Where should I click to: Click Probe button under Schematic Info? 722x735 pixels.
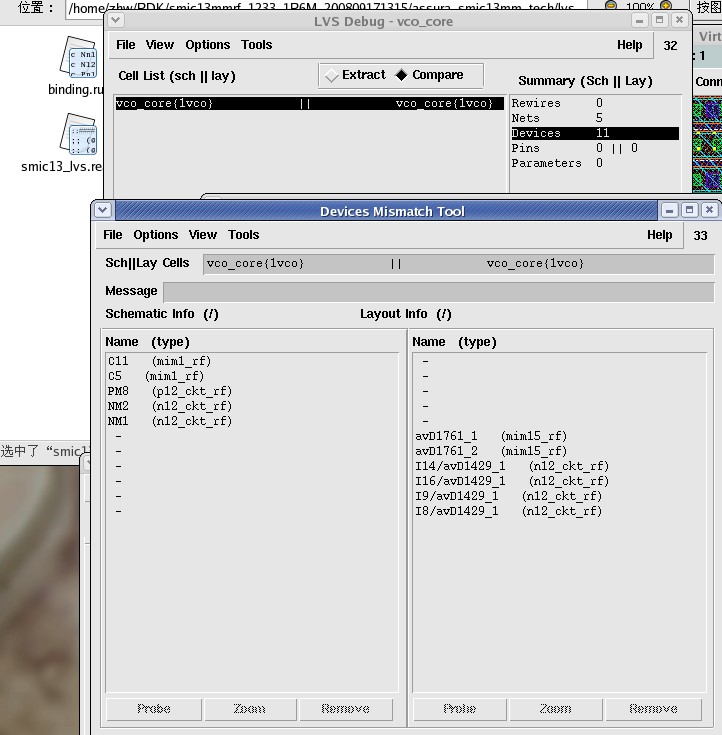[154, 709]
